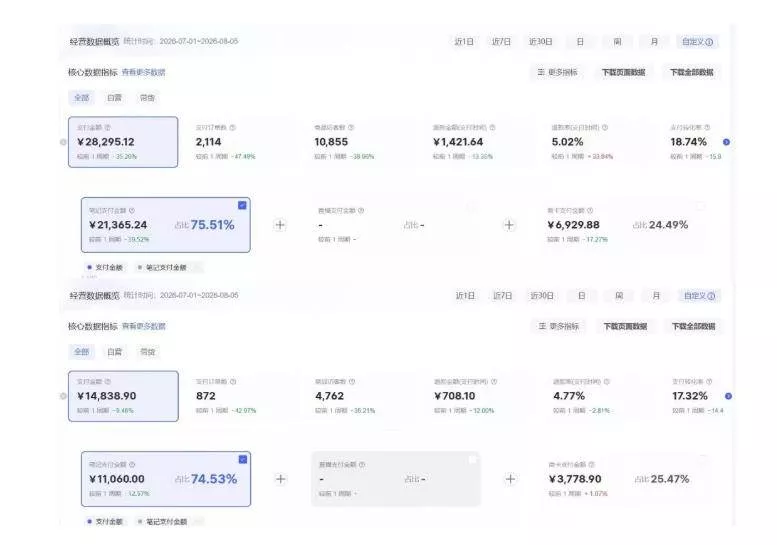Click plus icon left of ¥6,929.88 card
The image size is (777, 545).
[509, 225]
